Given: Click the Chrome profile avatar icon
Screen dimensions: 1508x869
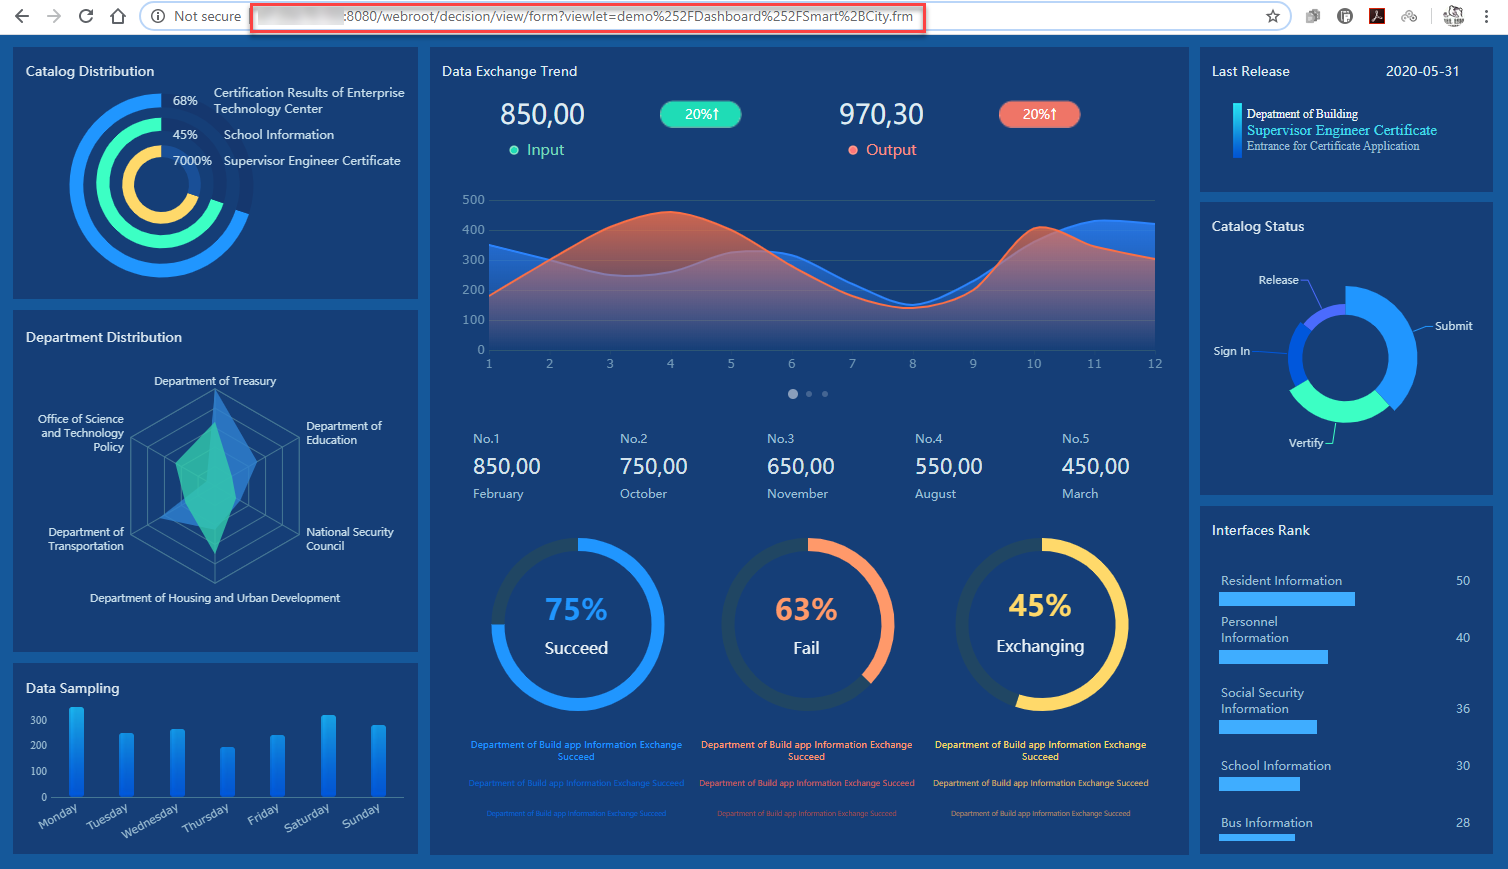Looking at the screenshot, I should click(x=1453, y=15).
